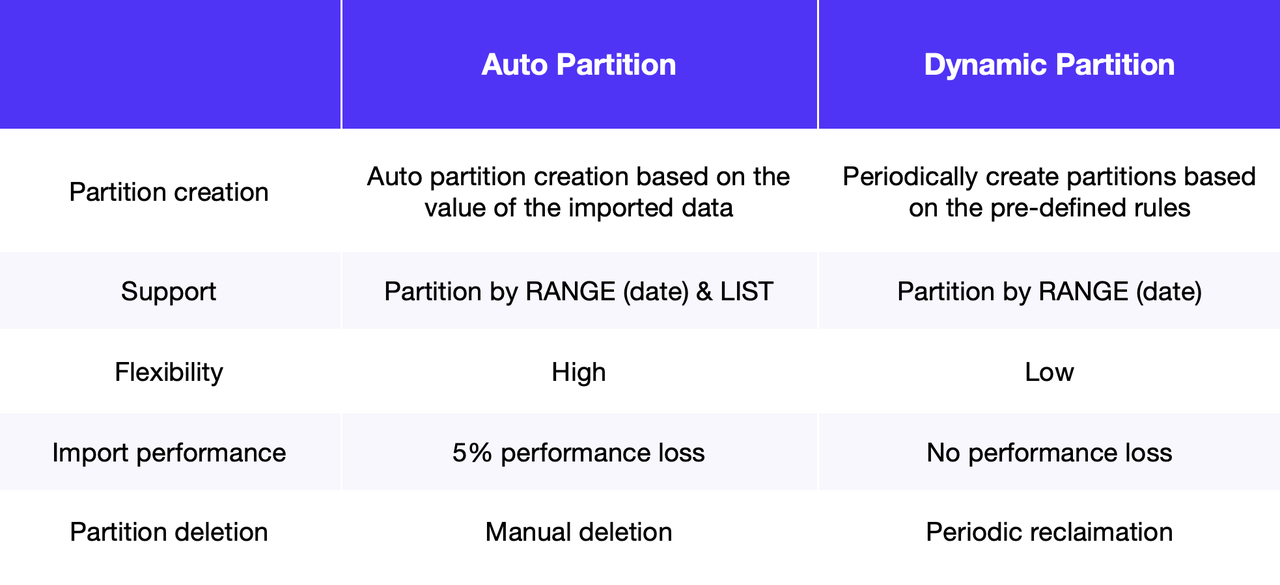
Task: Click the 'High' flexibility cell
Action: pyautogui.click(x=579, y=372)
